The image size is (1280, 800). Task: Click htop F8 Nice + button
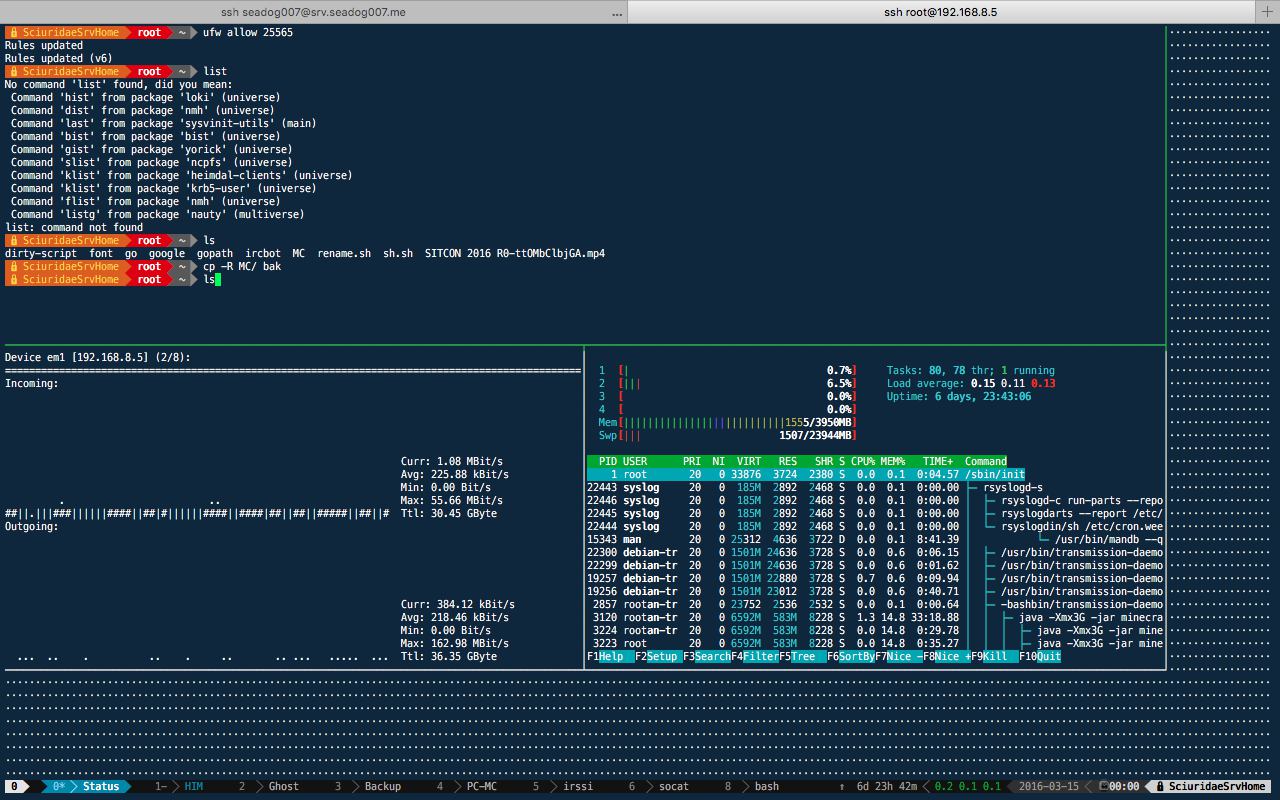tap(947, 657)
